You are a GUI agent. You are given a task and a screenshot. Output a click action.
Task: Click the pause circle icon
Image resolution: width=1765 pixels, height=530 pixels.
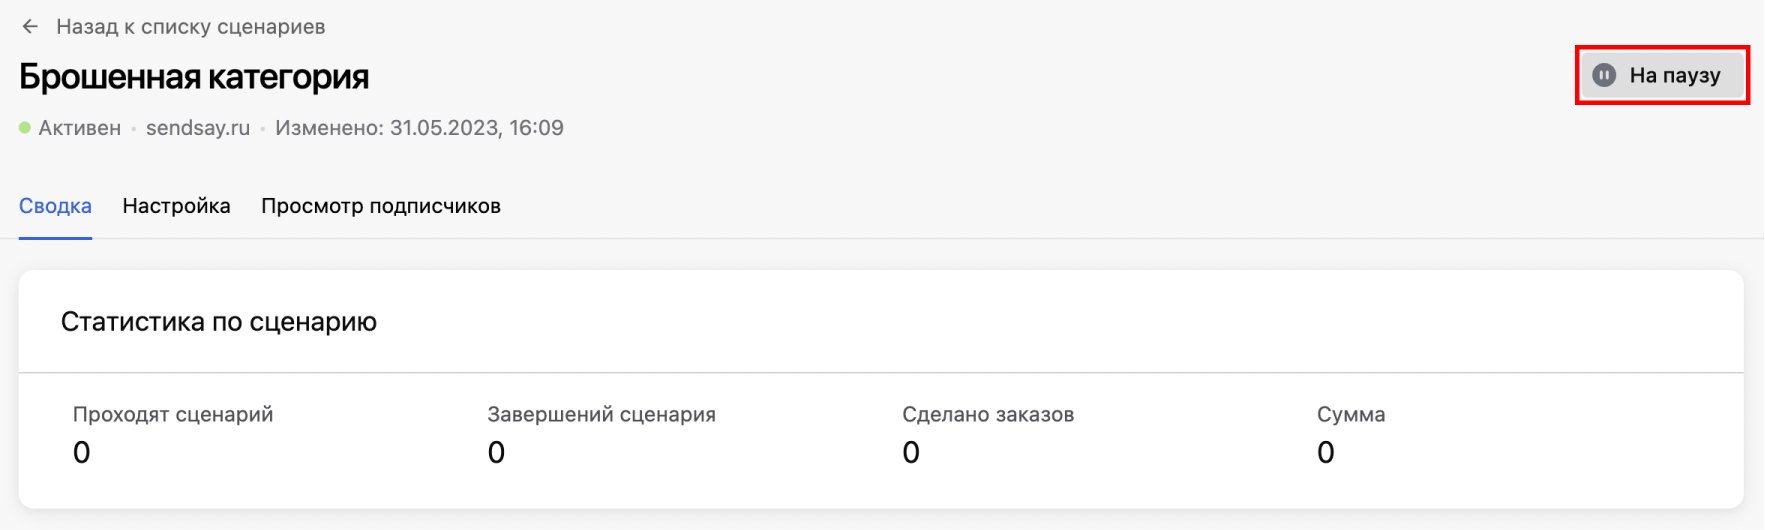[x=1604, y=75]
